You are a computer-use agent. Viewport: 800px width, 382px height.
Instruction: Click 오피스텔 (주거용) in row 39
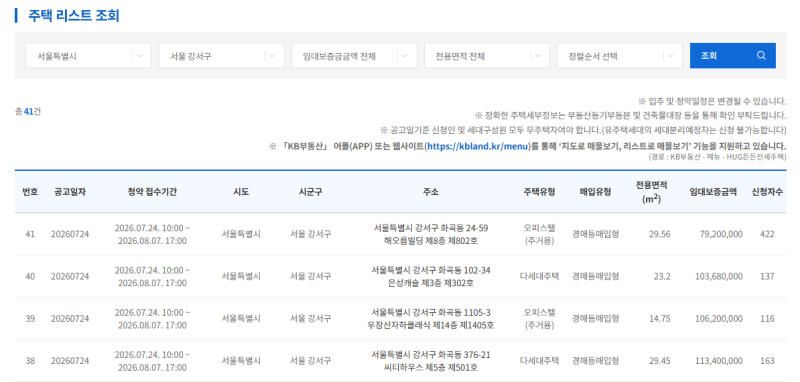pyautogui.click(x=539, y=319)
